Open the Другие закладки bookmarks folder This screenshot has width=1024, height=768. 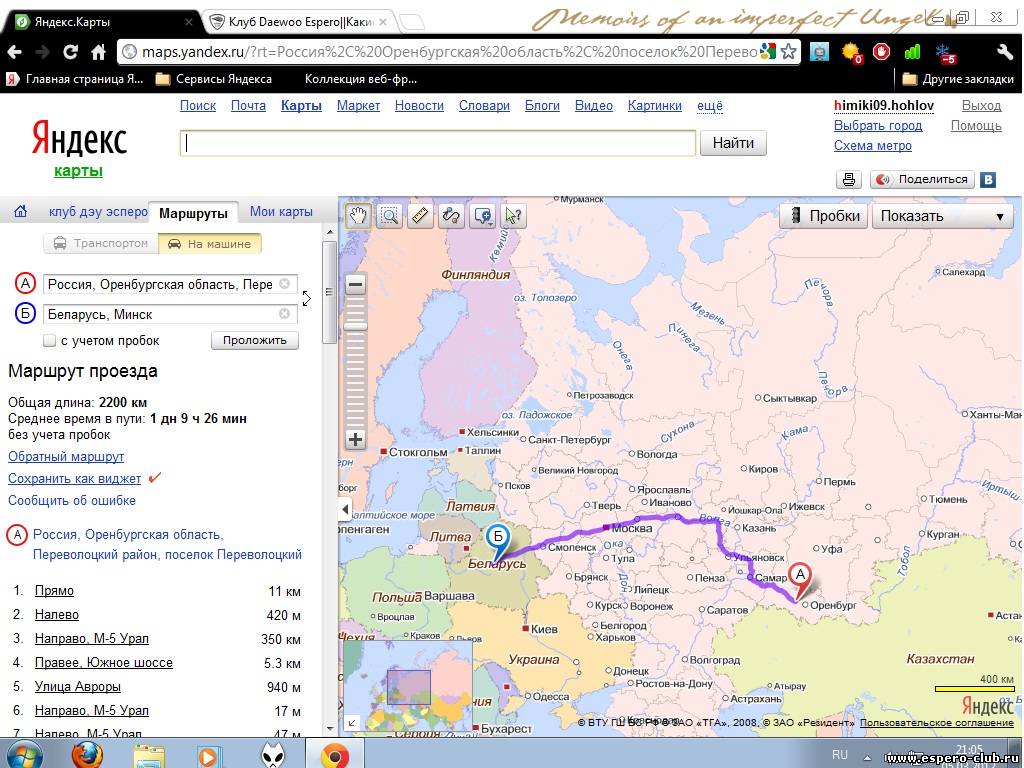coord(958,79)
